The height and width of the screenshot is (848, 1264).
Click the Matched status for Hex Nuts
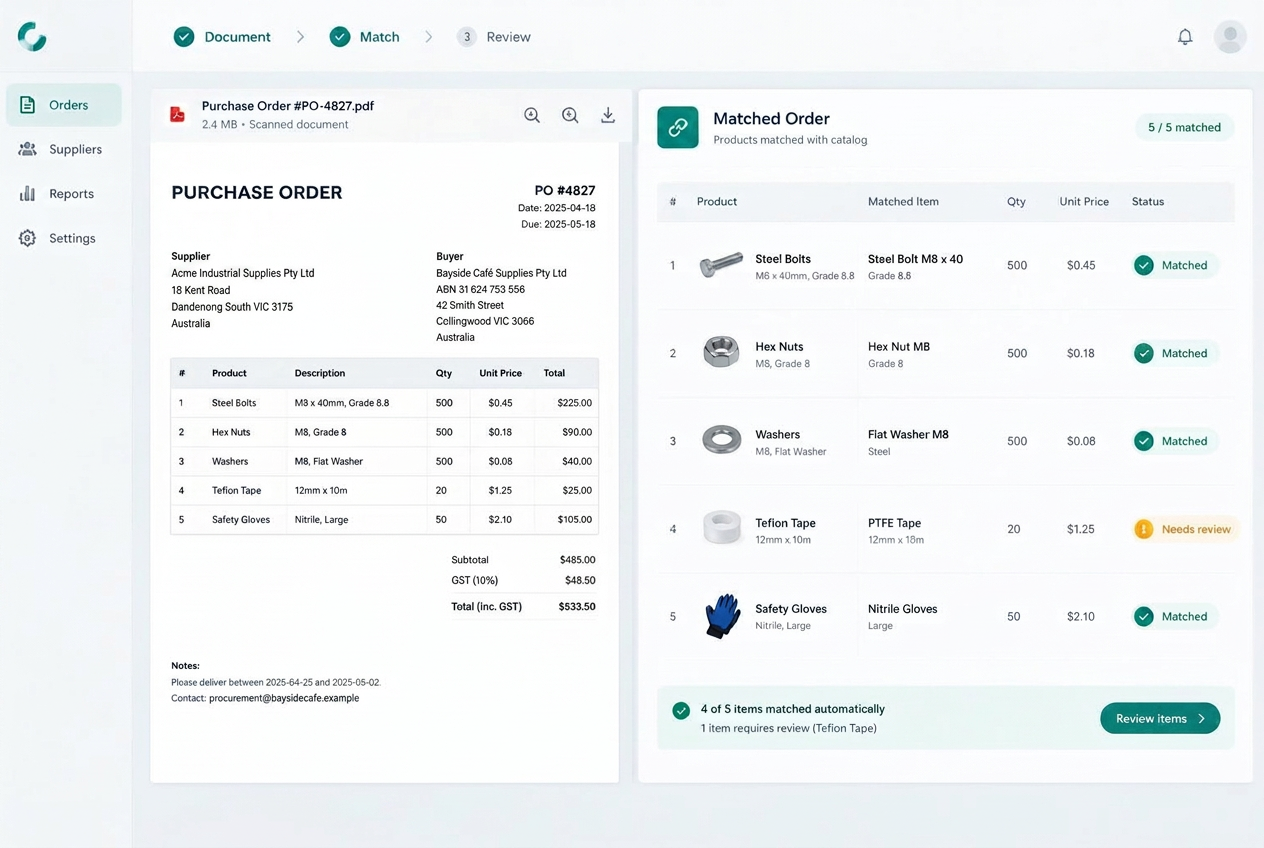click(1174, 353)
